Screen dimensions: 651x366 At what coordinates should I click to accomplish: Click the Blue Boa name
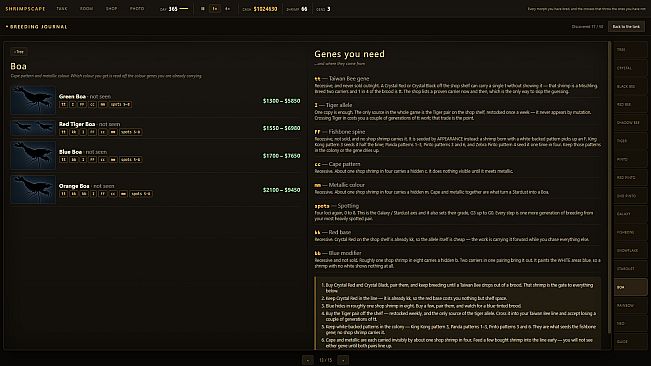[x=70, y=152]
